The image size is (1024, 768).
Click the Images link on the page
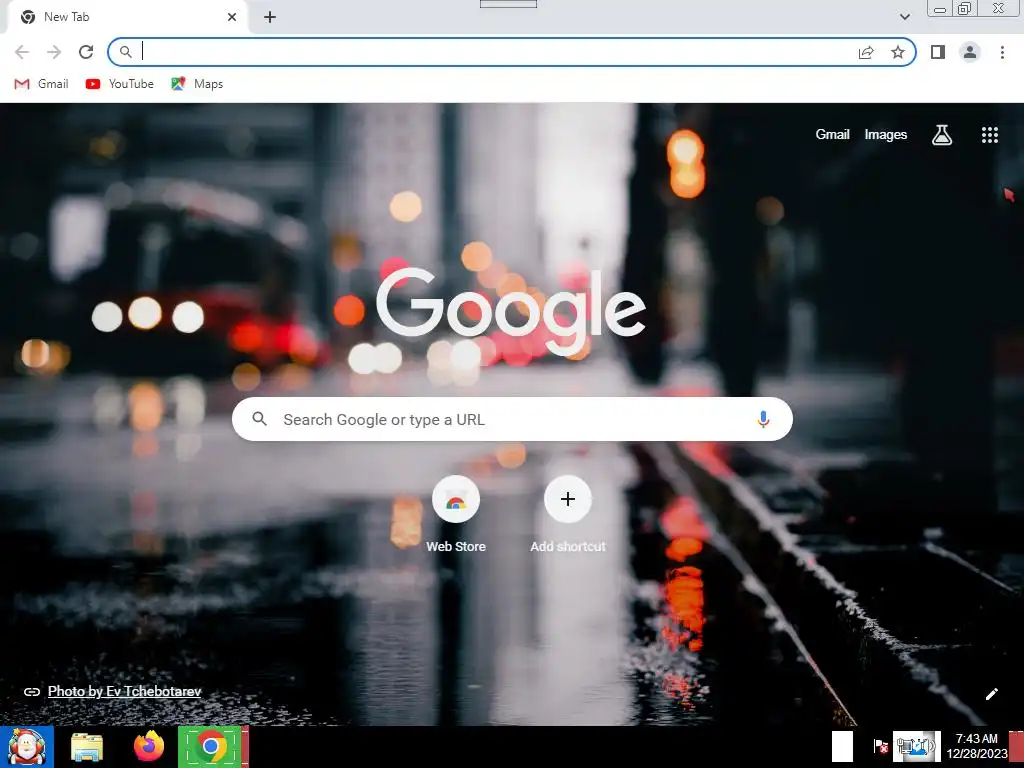tap(886, 135)
